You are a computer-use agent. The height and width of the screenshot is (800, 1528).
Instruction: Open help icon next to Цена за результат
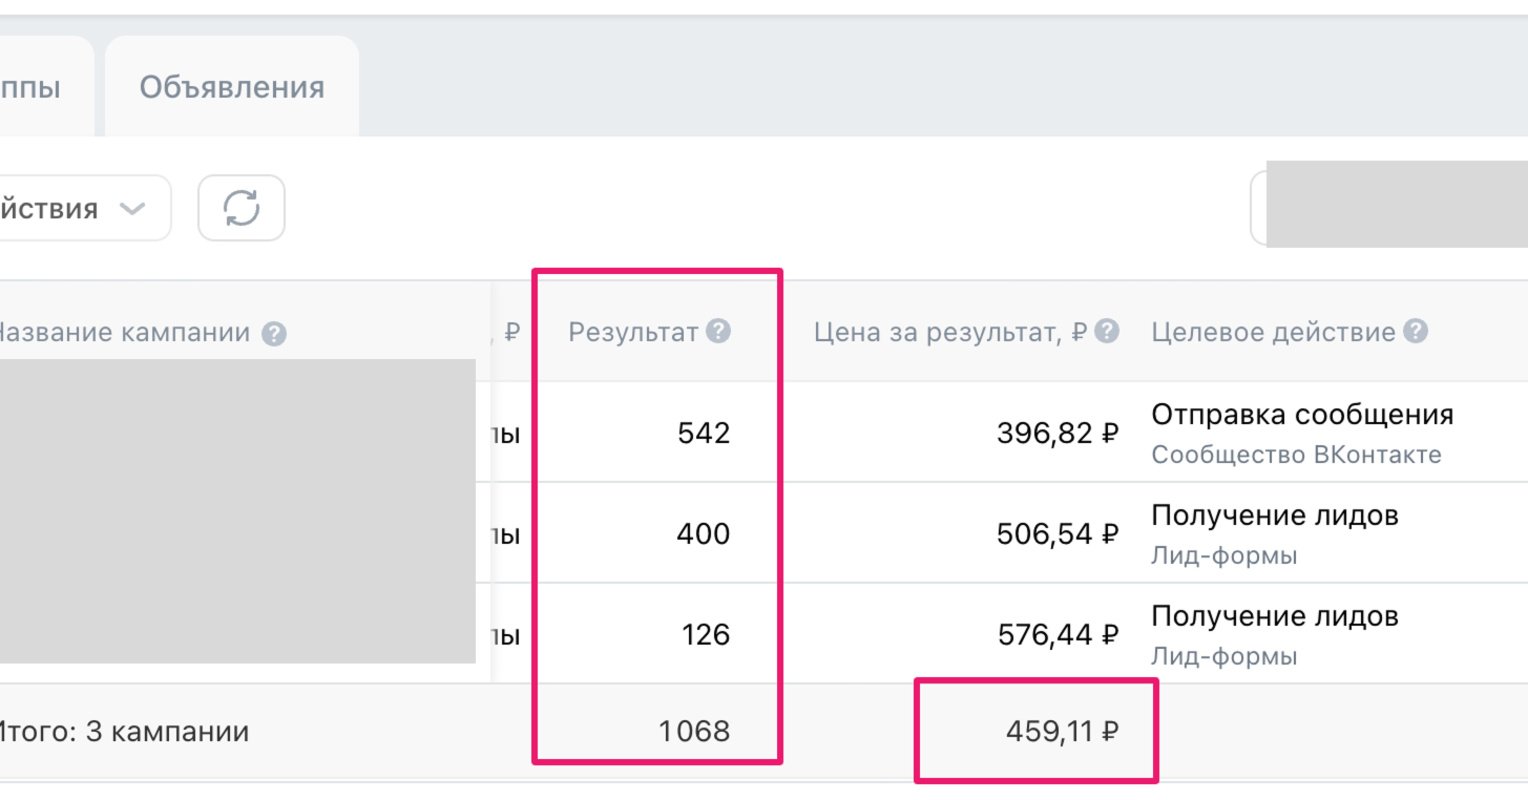[x=1106, y=331]
